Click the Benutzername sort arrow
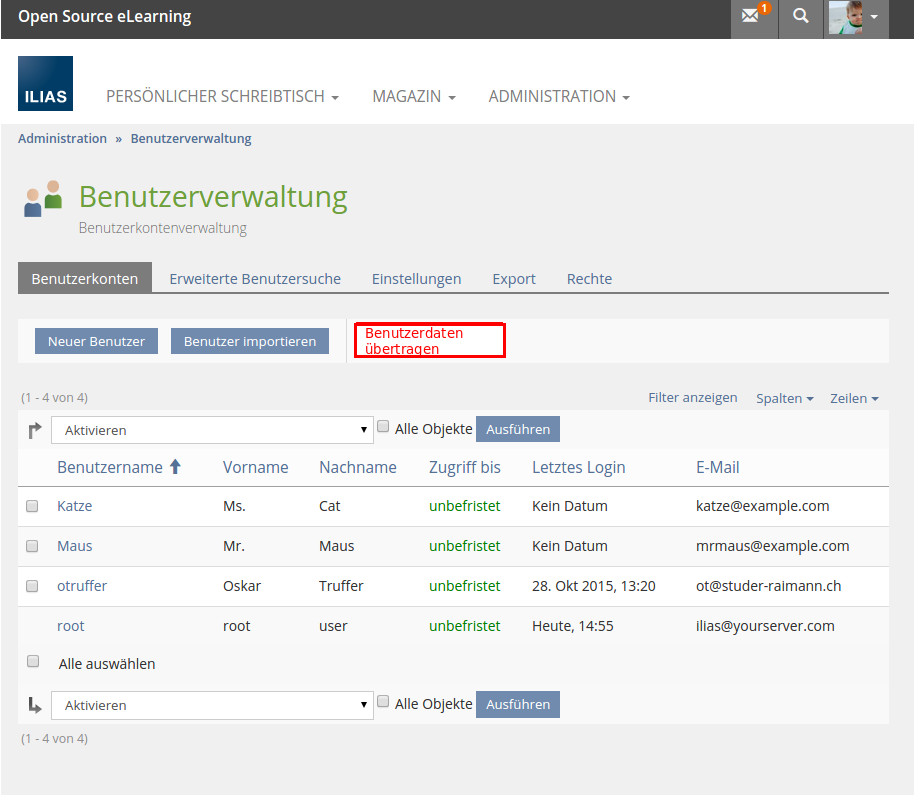 [175, 467]
